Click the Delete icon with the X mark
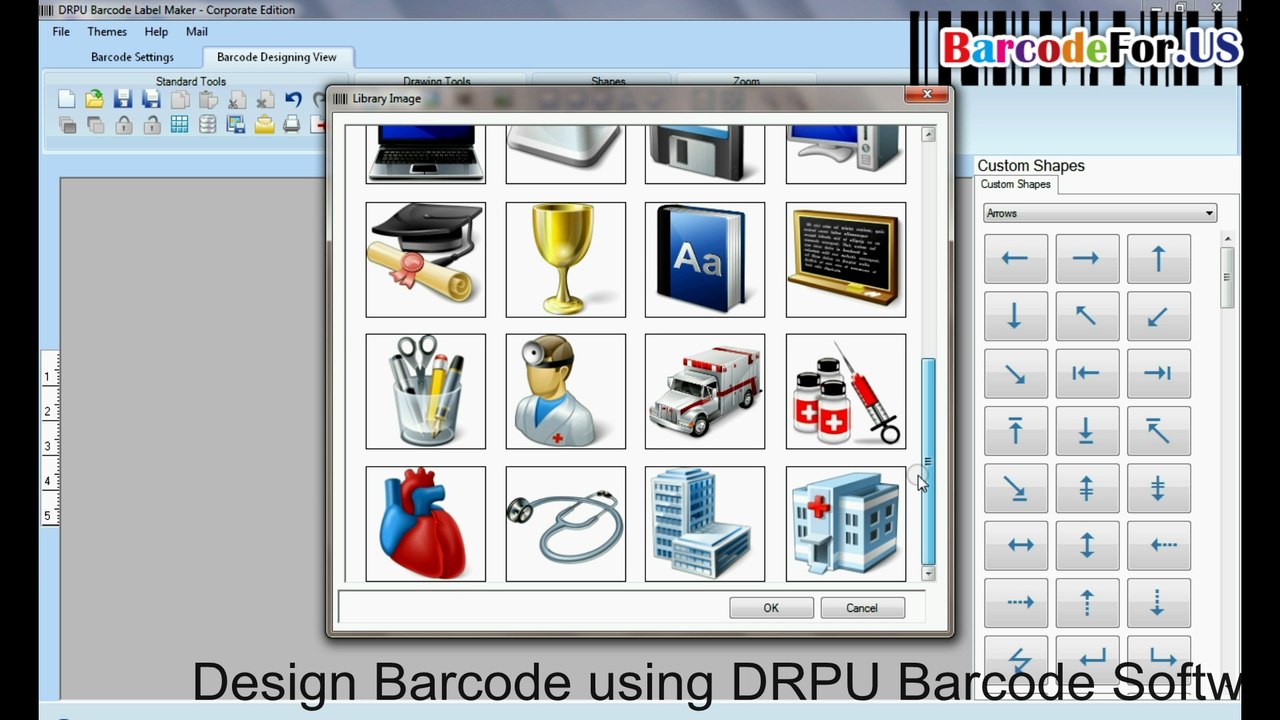1280x720 pixels. click(x=265, y=99)
